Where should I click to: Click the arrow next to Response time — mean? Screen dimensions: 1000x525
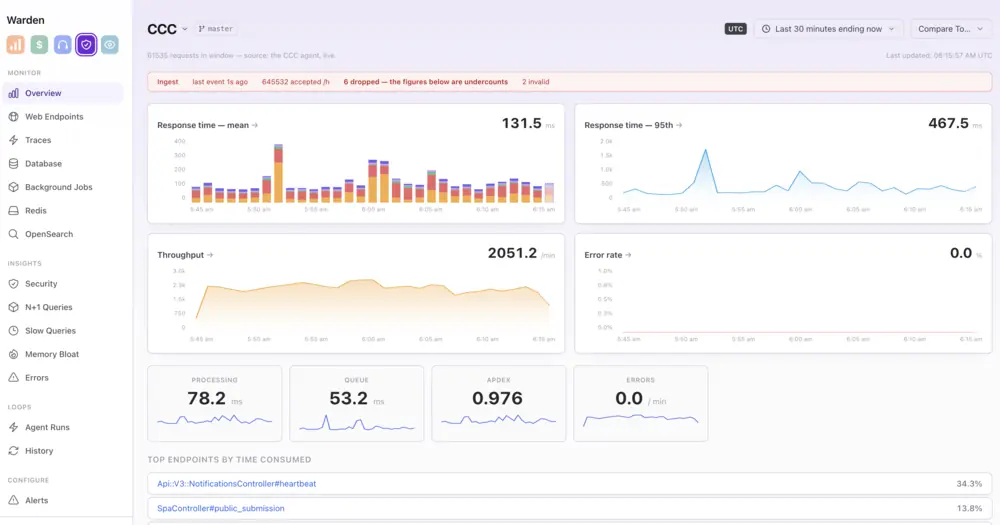255,125
